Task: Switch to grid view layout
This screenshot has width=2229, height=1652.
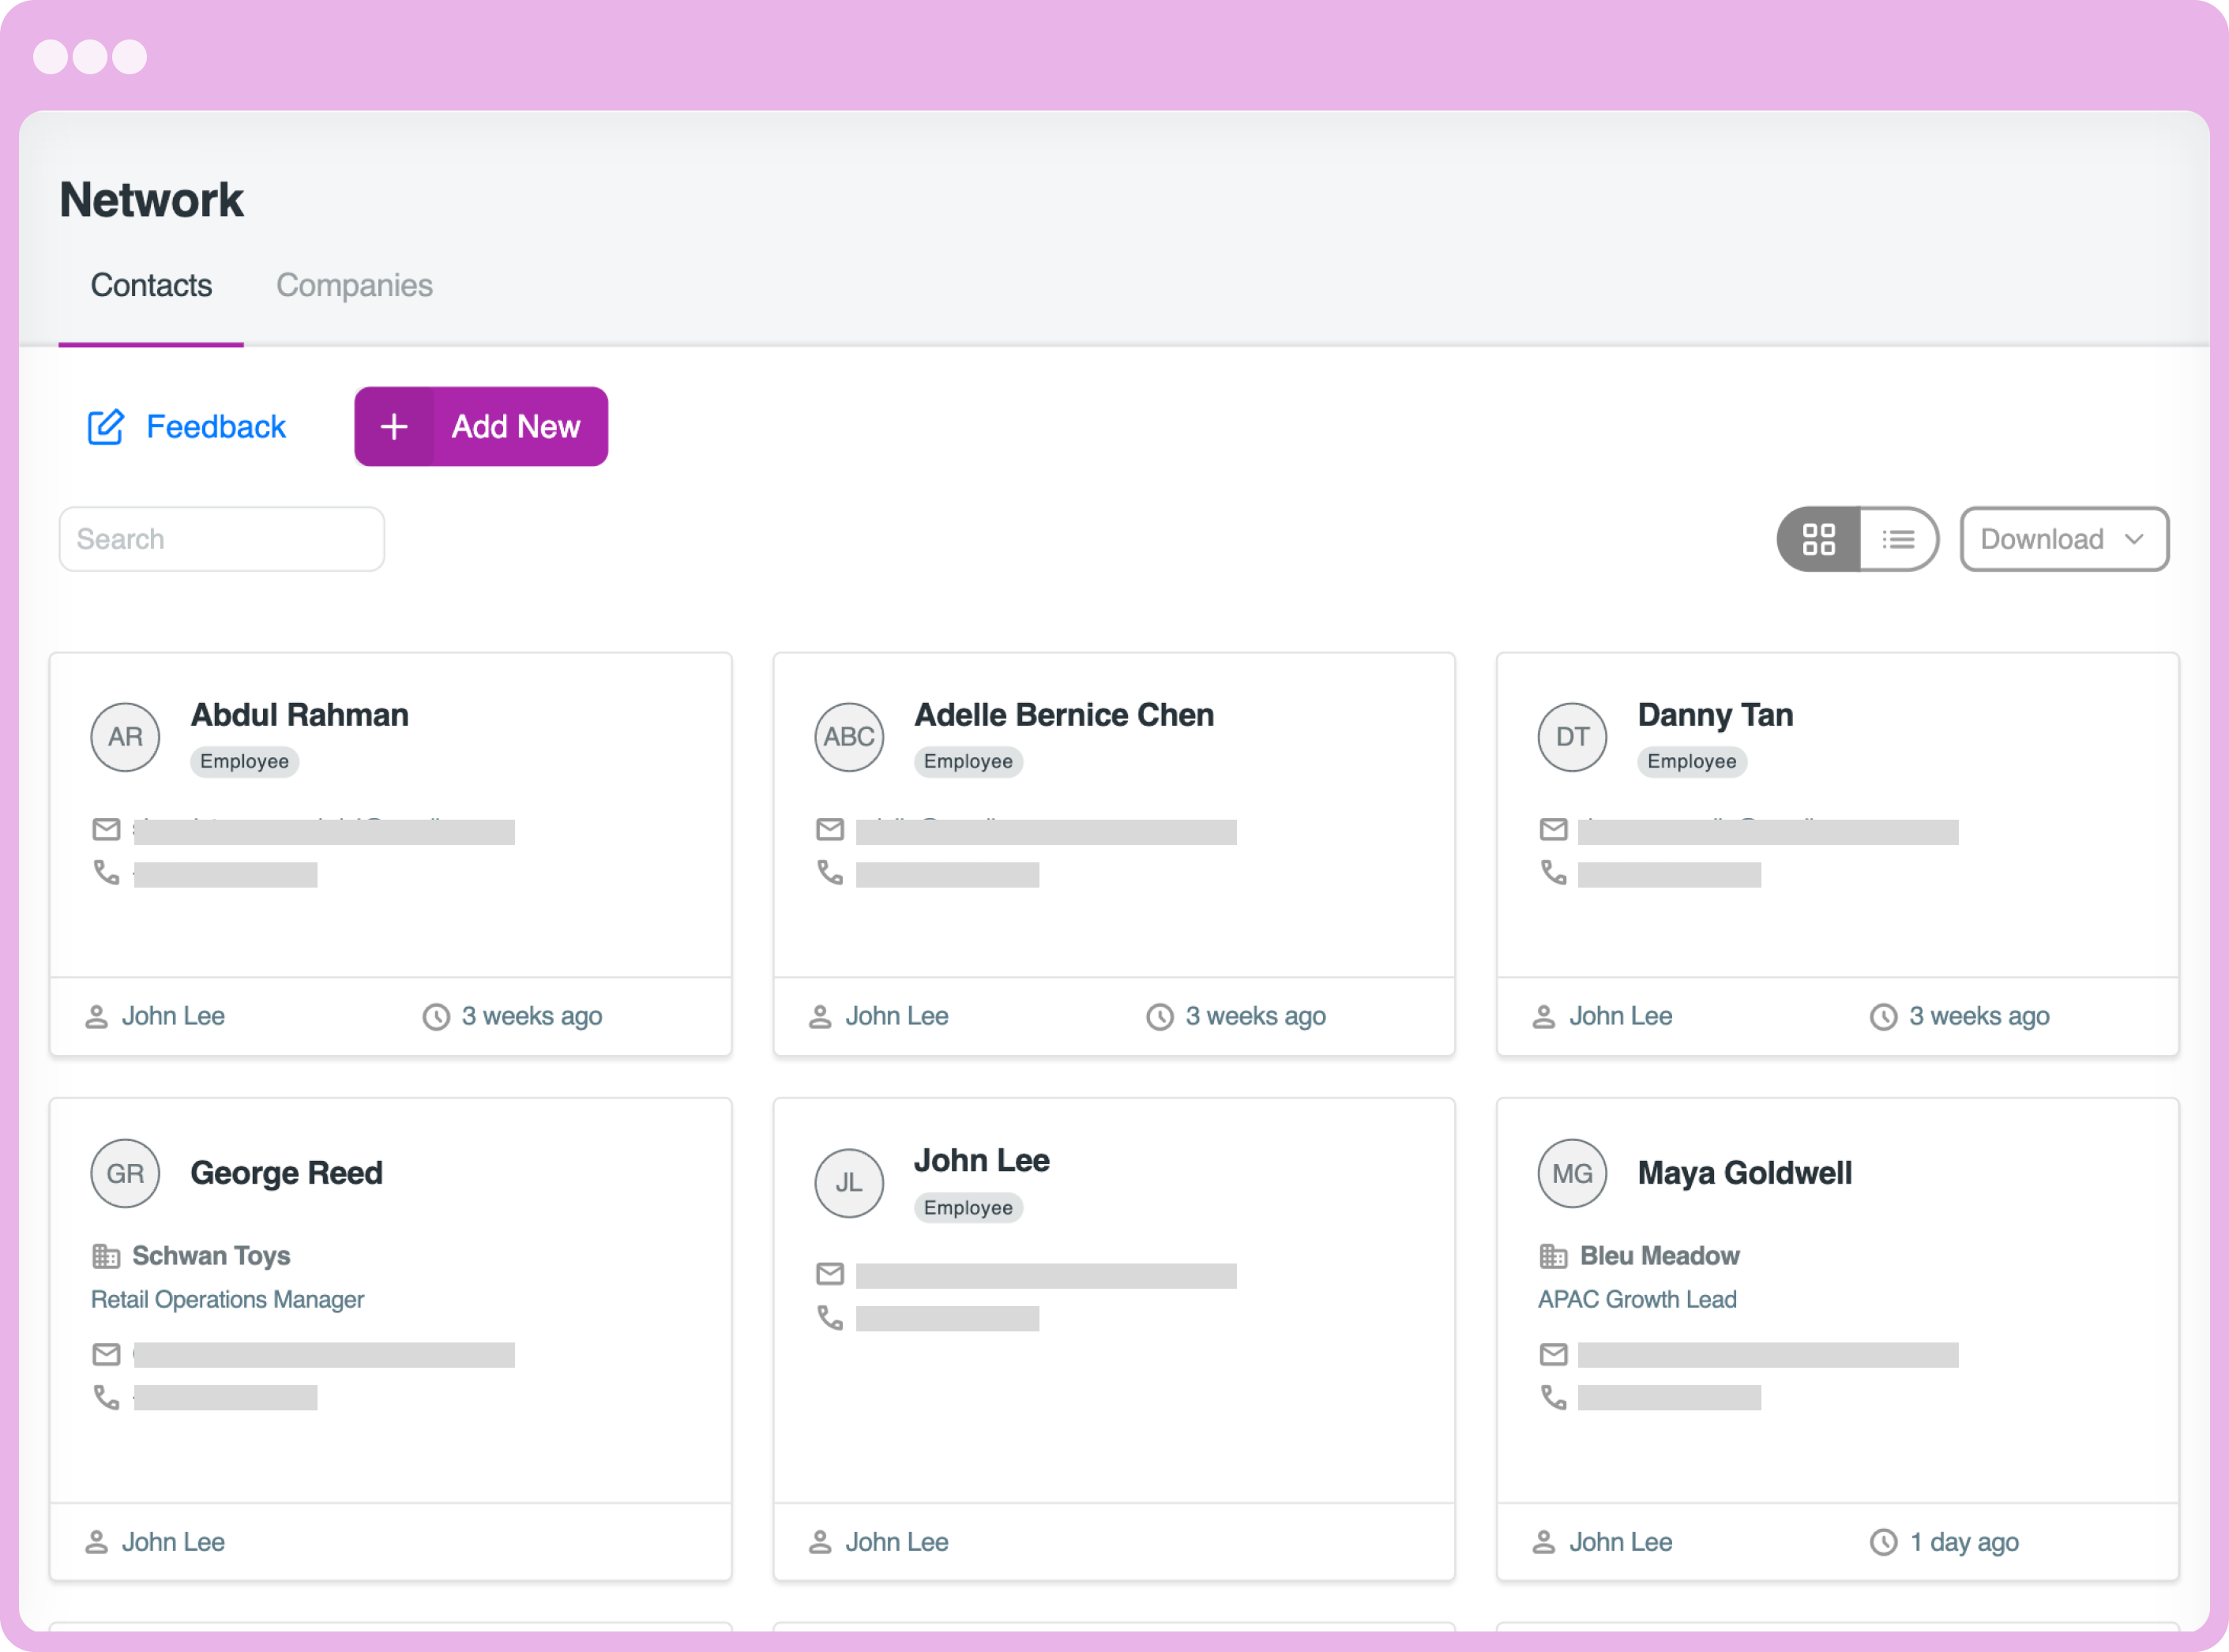Action: [x=1820, y=539]
